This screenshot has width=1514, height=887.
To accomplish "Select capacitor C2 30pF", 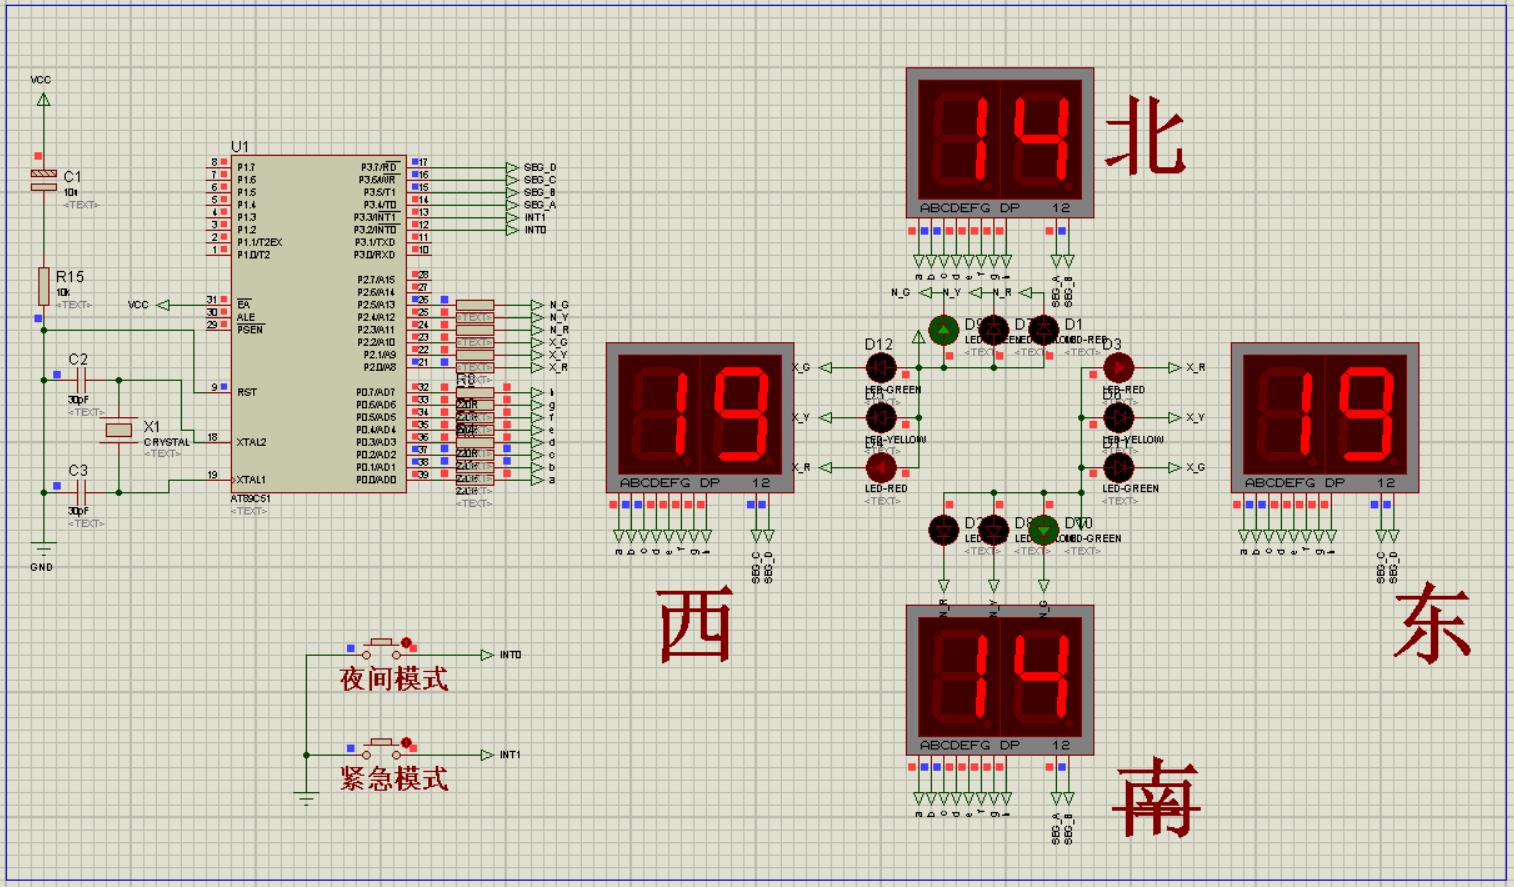I will [x=81, y=380].
